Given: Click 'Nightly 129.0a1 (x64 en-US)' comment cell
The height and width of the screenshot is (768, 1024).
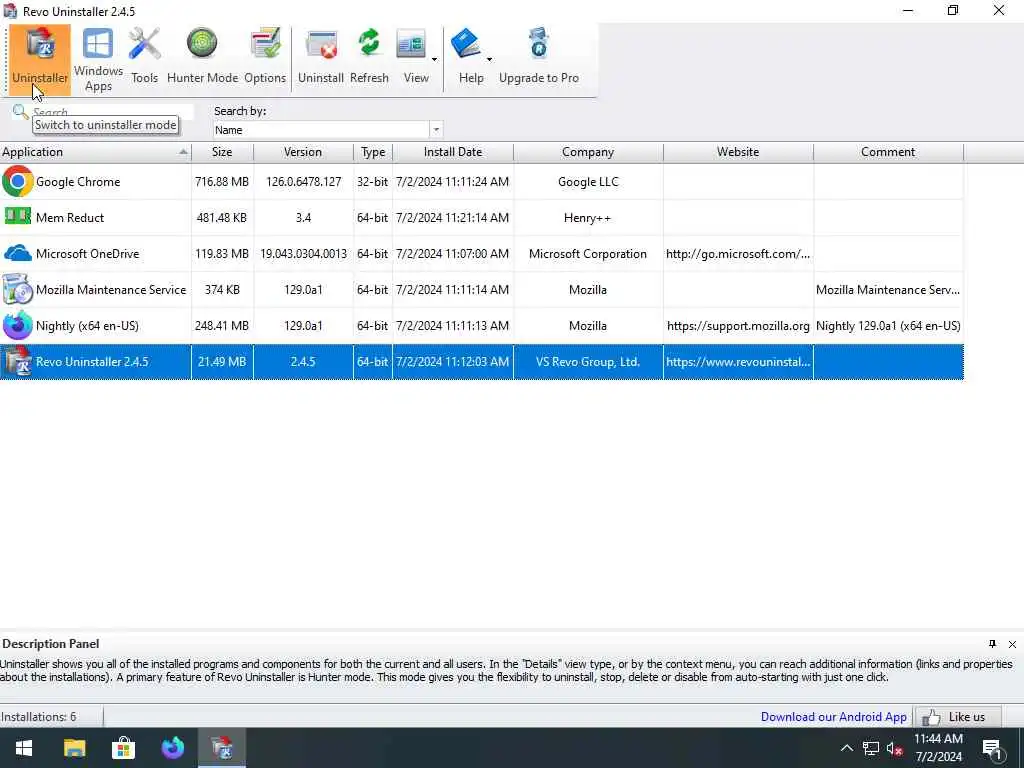Looking at the screenshot, I should [888, 325].
